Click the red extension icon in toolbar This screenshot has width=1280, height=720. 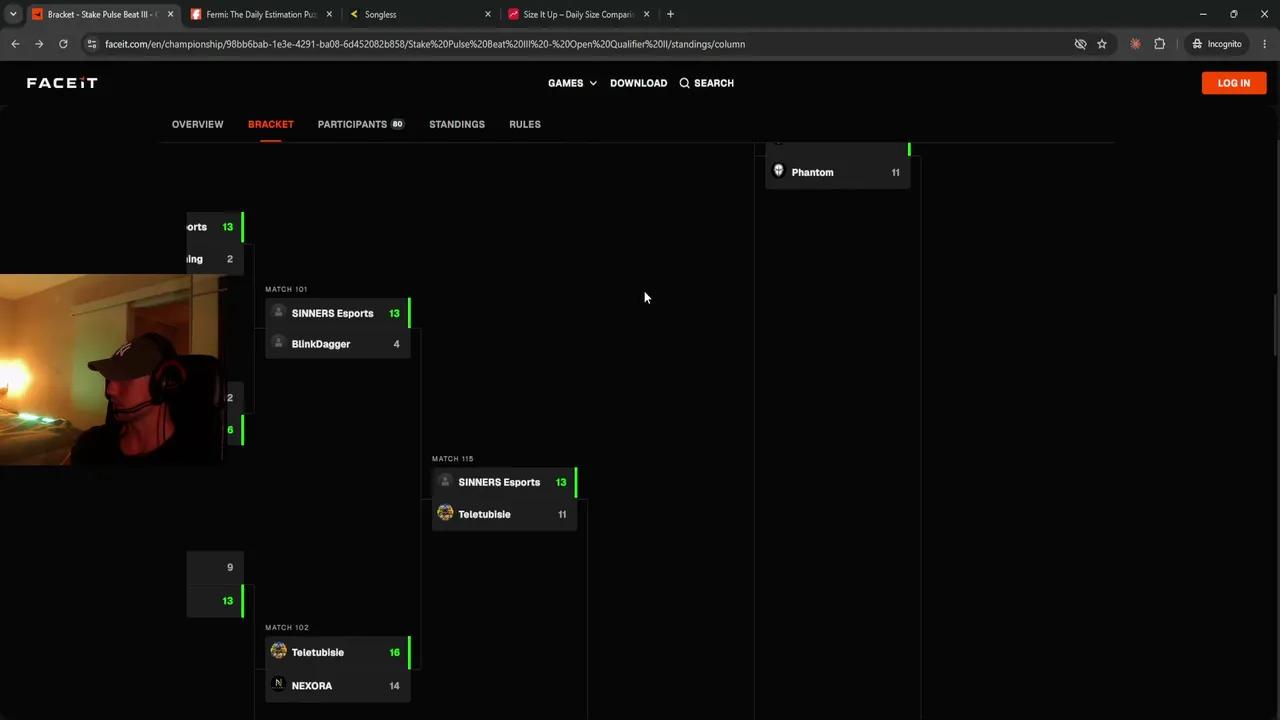coord(1135,44)
